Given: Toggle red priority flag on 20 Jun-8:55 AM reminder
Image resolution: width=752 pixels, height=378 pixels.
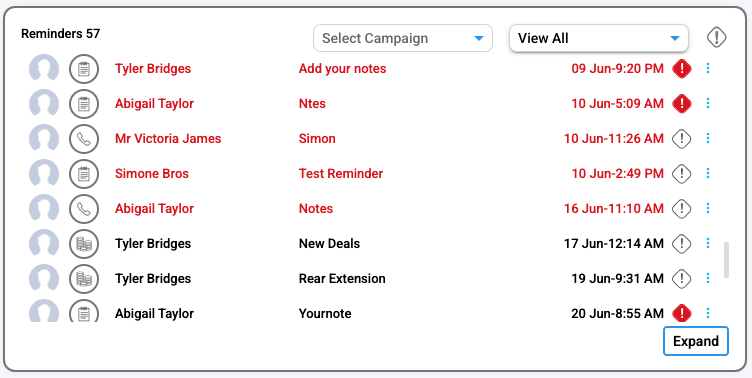Looking at the screenshot, I should pyautogui.click(x=682, y=314).
